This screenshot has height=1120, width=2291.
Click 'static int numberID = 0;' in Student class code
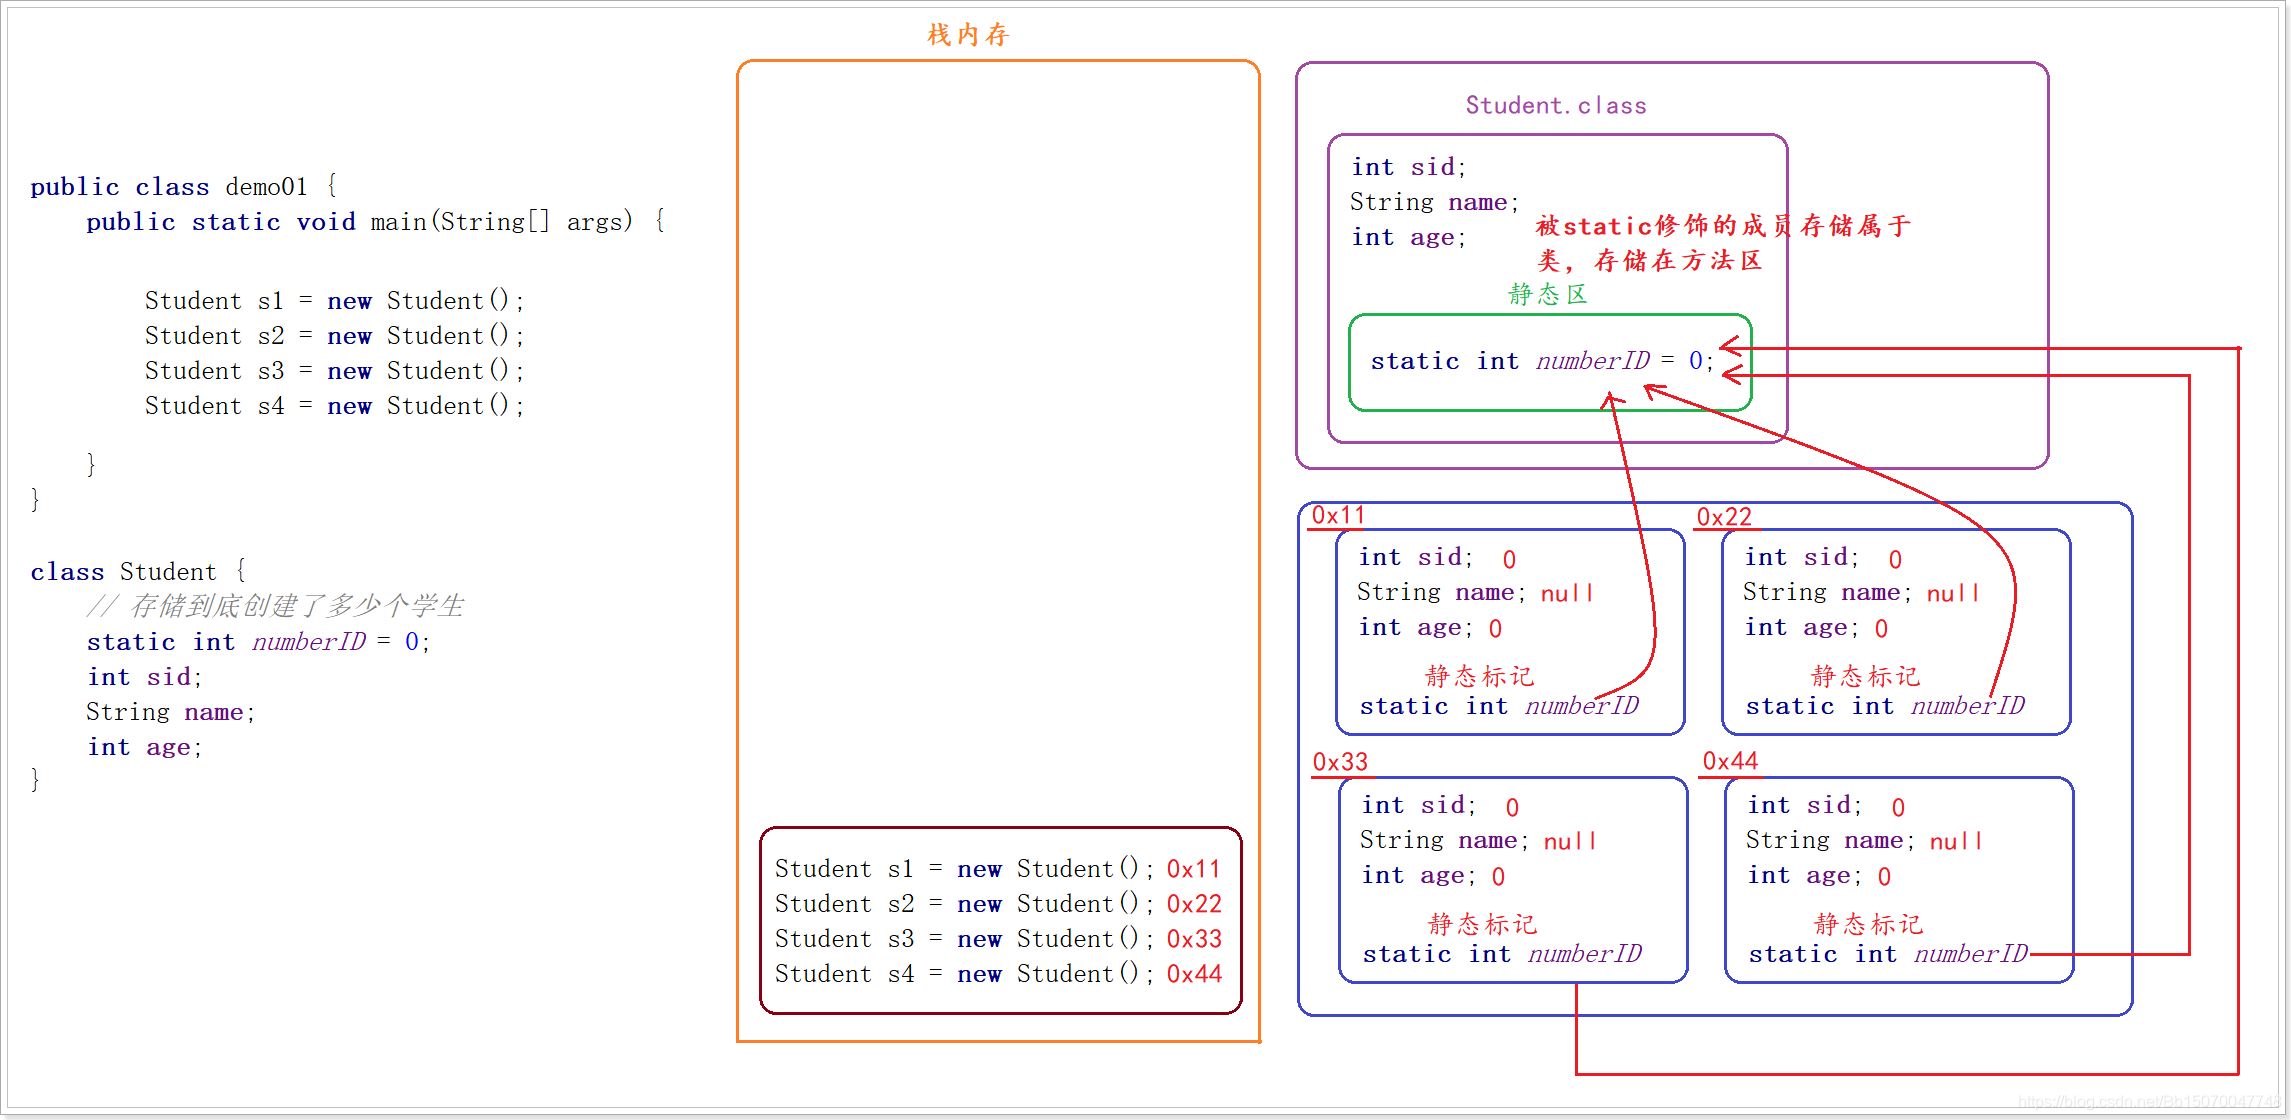pos(258,642)
